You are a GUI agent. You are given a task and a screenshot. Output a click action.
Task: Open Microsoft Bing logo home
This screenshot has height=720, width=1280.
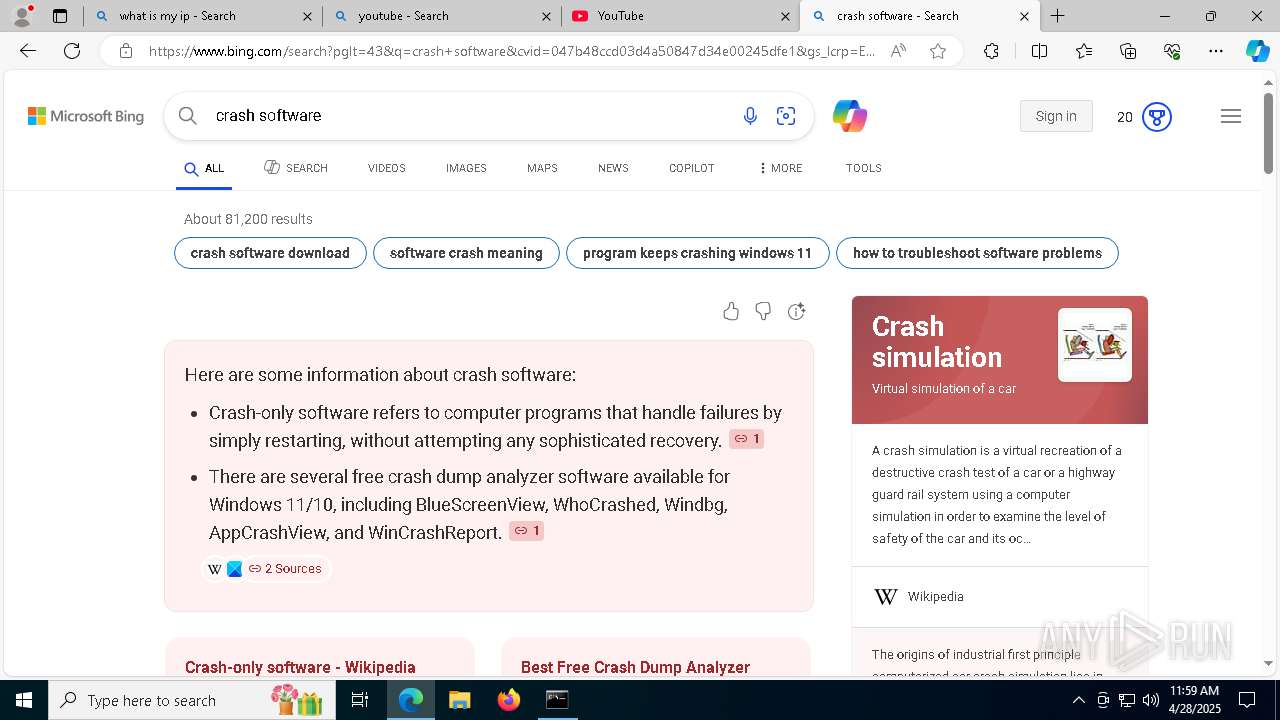coord(86,116)
